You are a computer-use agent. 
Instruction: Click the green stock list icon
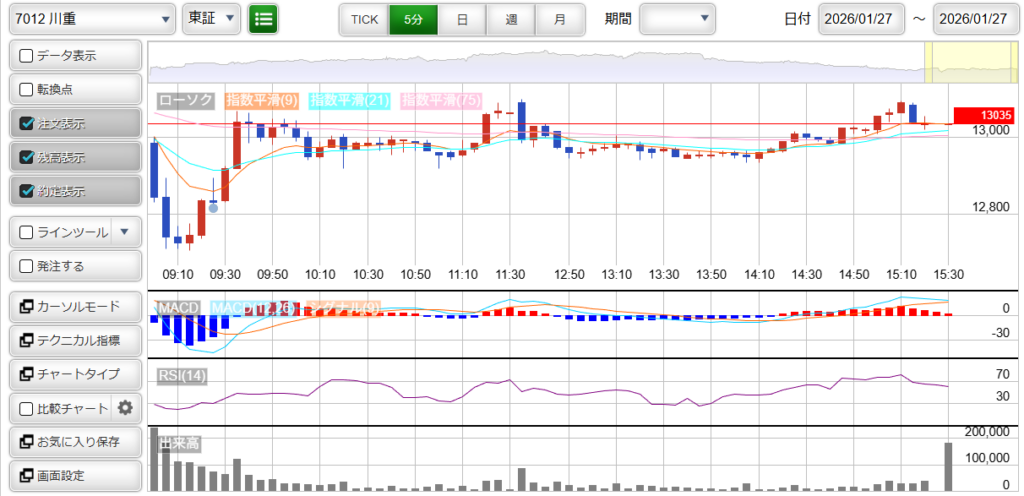[263, 19]
